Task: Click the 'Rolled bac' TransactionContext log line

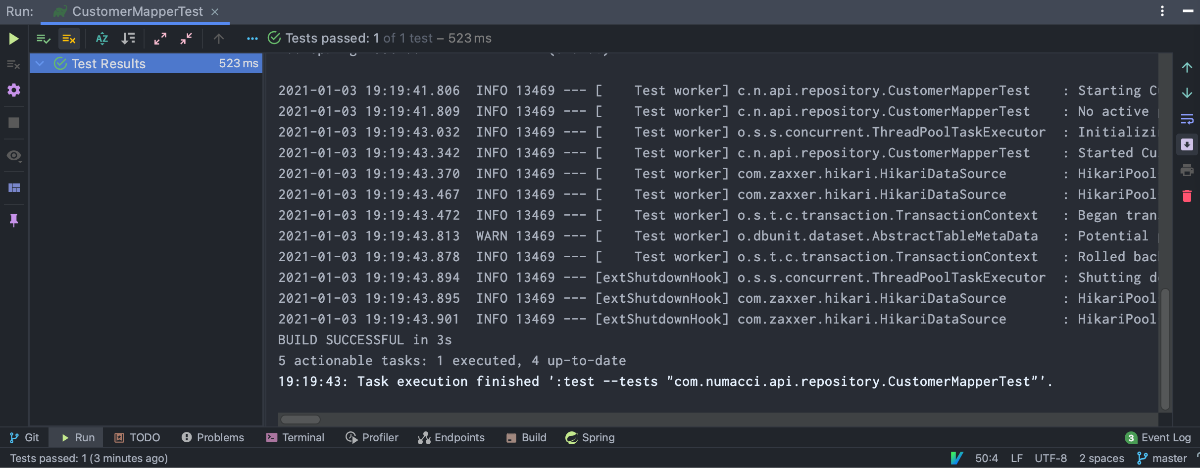Action: pyautogui.click(x=717, y=257)
